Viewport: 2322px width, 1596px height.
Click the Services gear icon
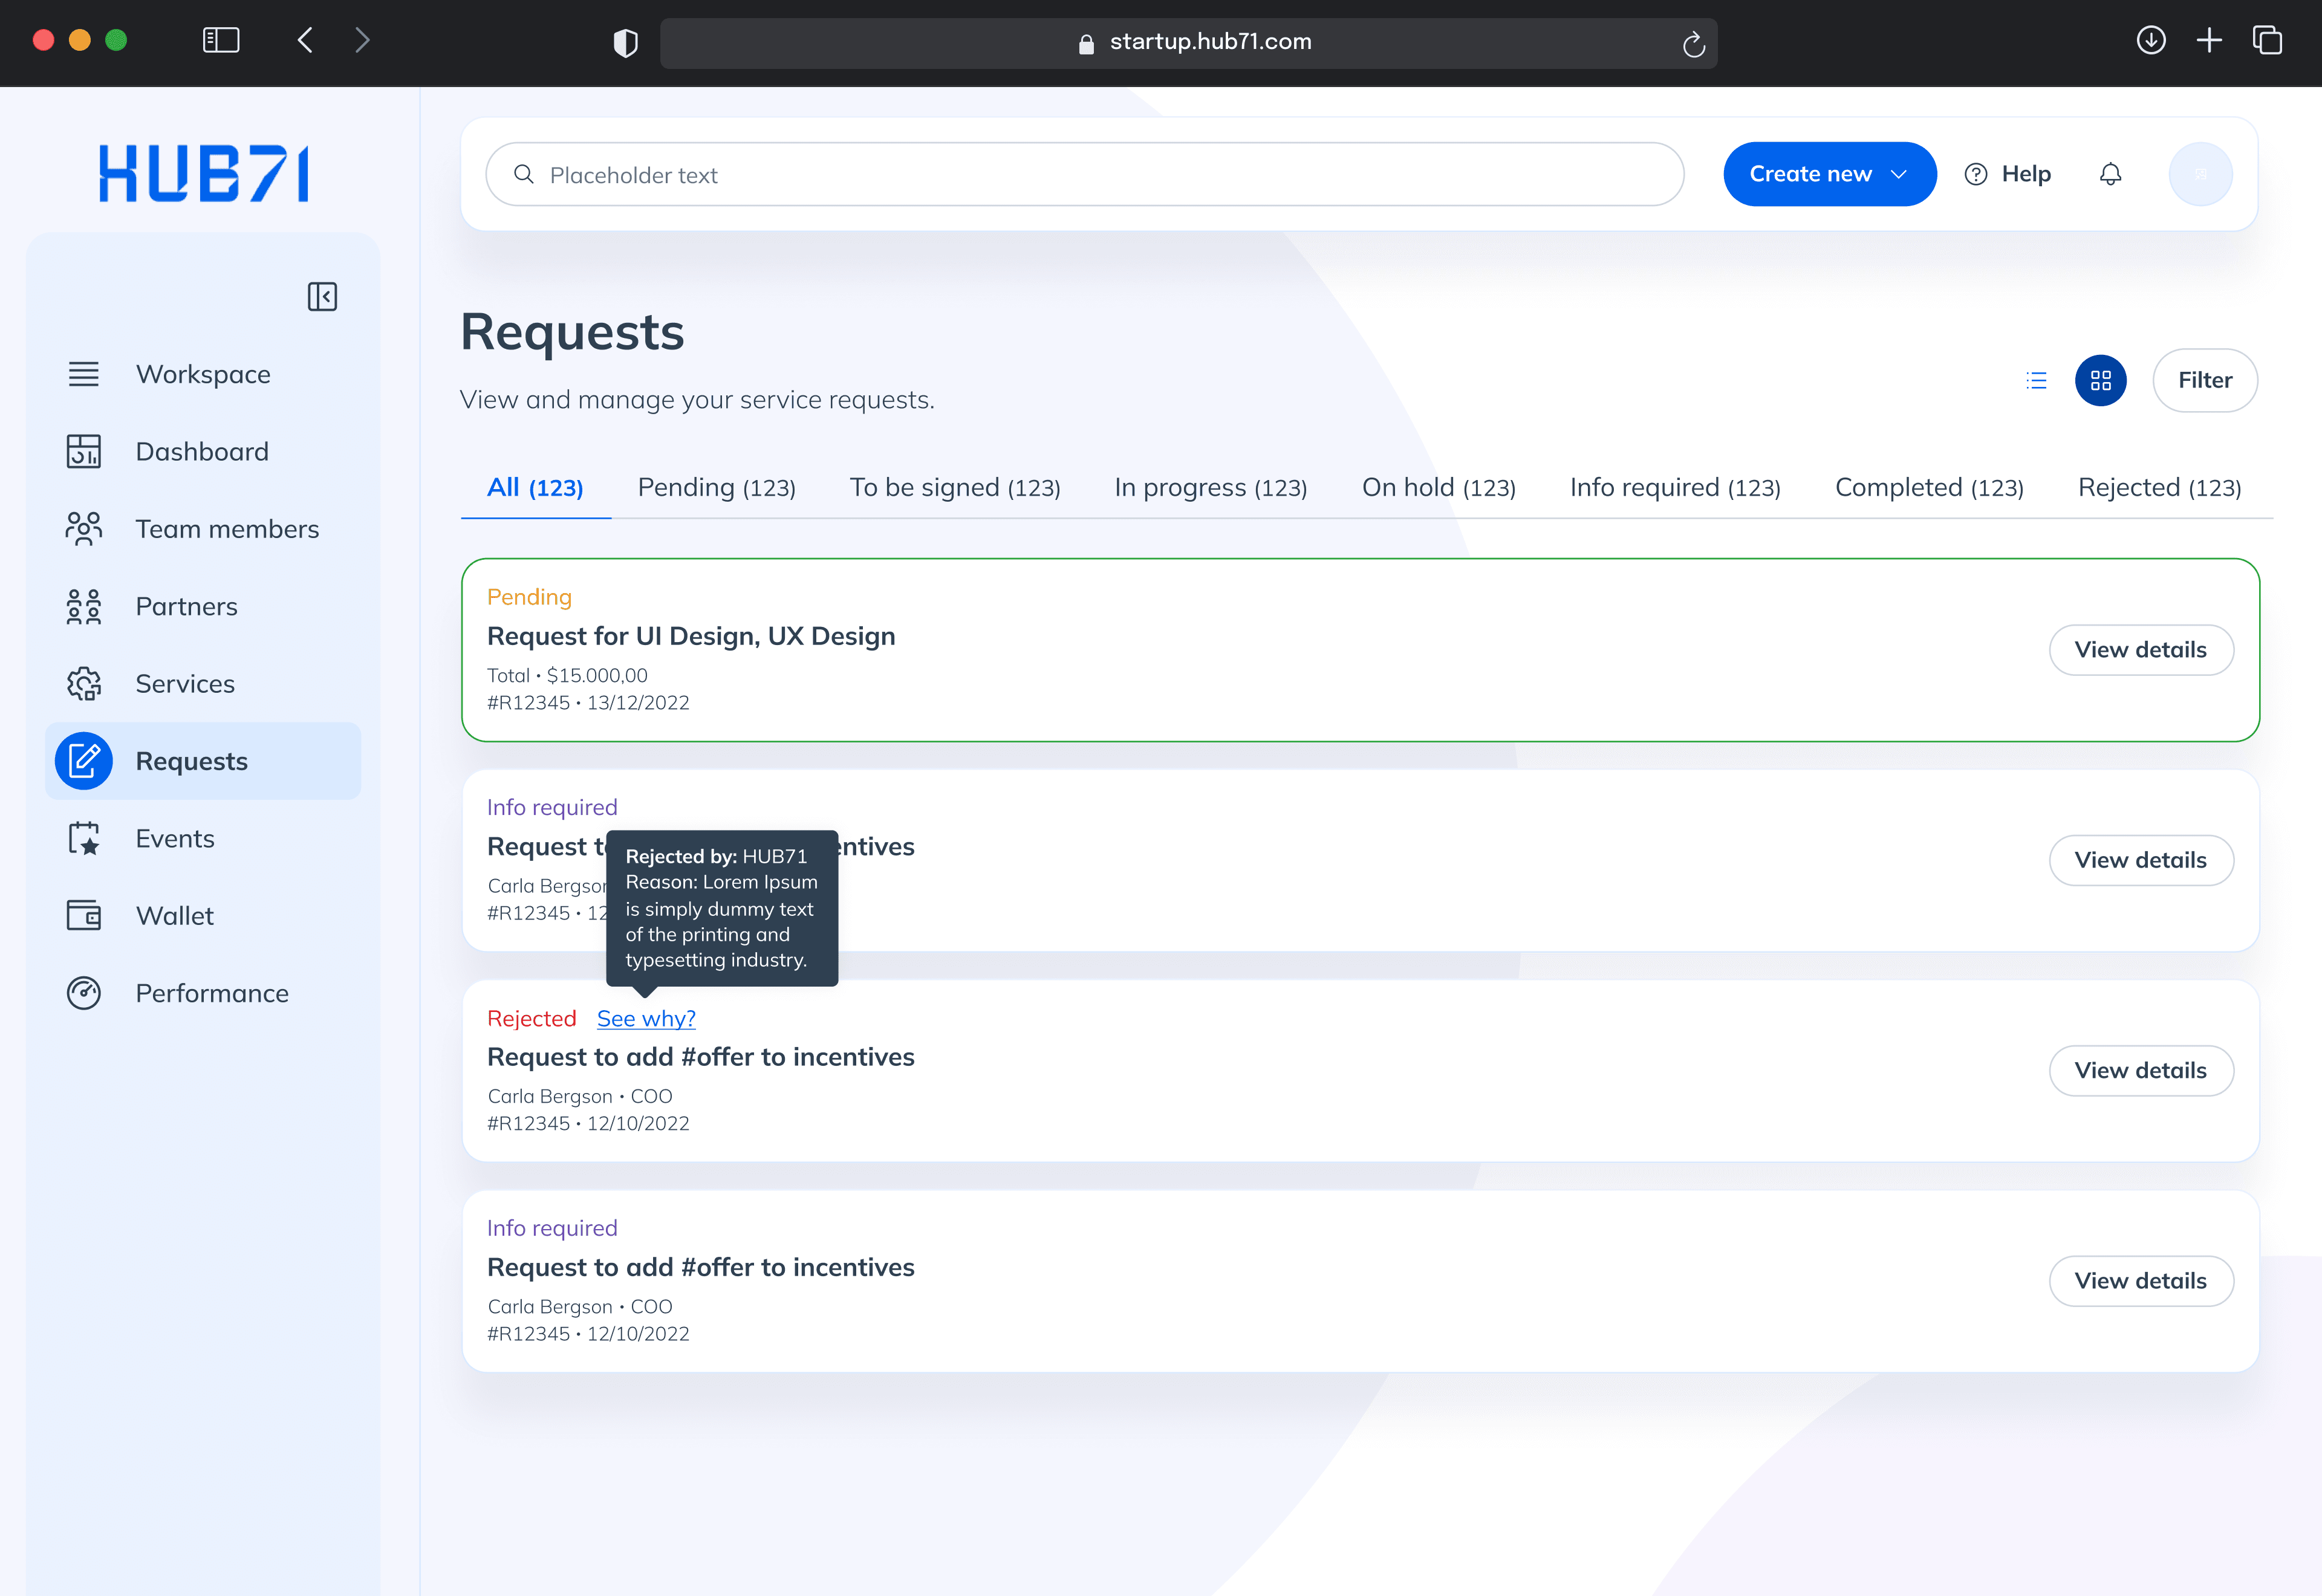(84, 684)
